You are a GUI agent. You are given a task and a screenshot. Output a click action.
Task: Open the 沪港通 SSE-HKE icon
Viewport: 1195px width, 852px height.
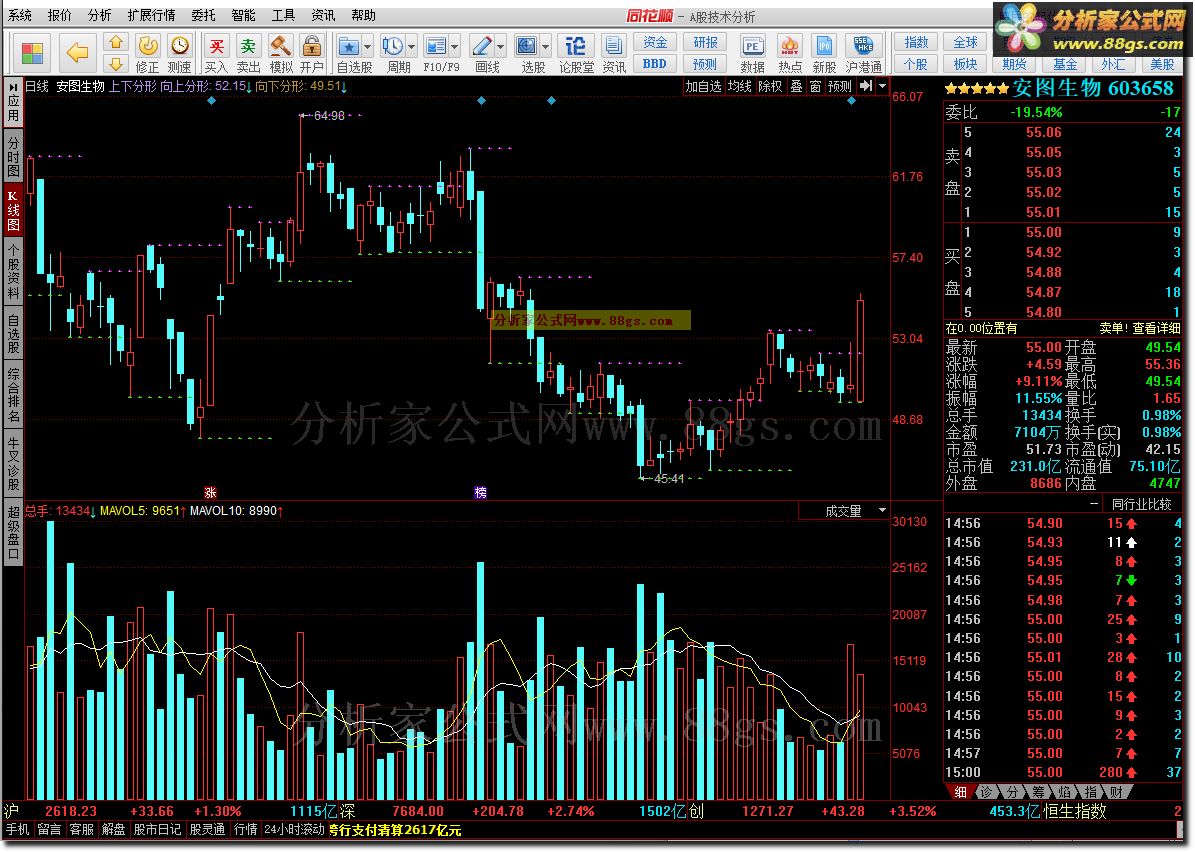863,53
